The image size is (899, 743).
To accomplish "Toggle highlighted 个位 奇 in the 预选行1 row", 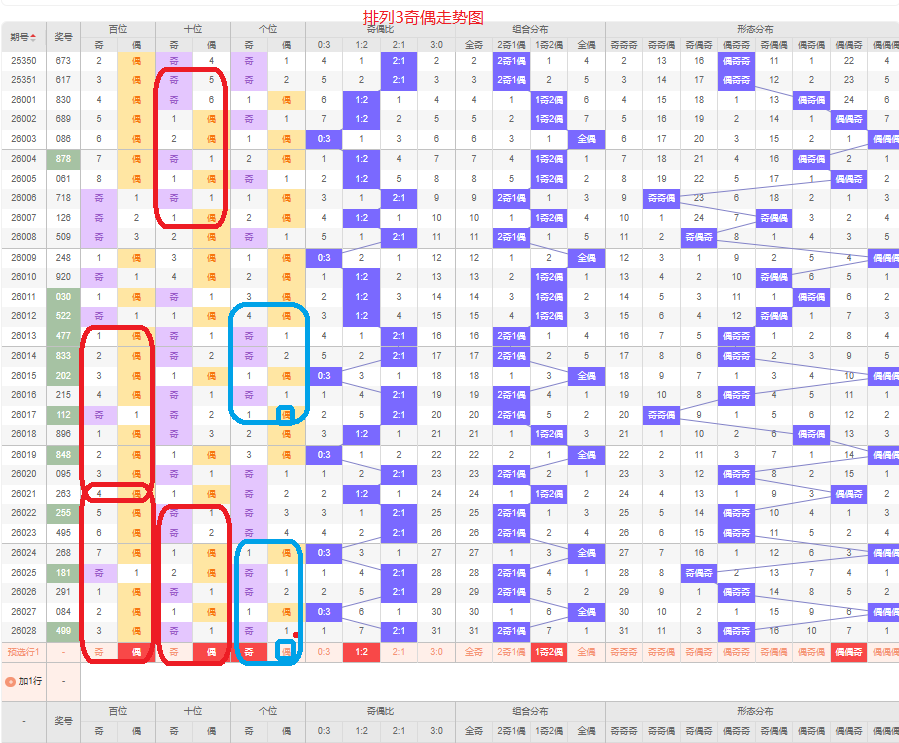I will pyautogui.click(x=249, y=652).
